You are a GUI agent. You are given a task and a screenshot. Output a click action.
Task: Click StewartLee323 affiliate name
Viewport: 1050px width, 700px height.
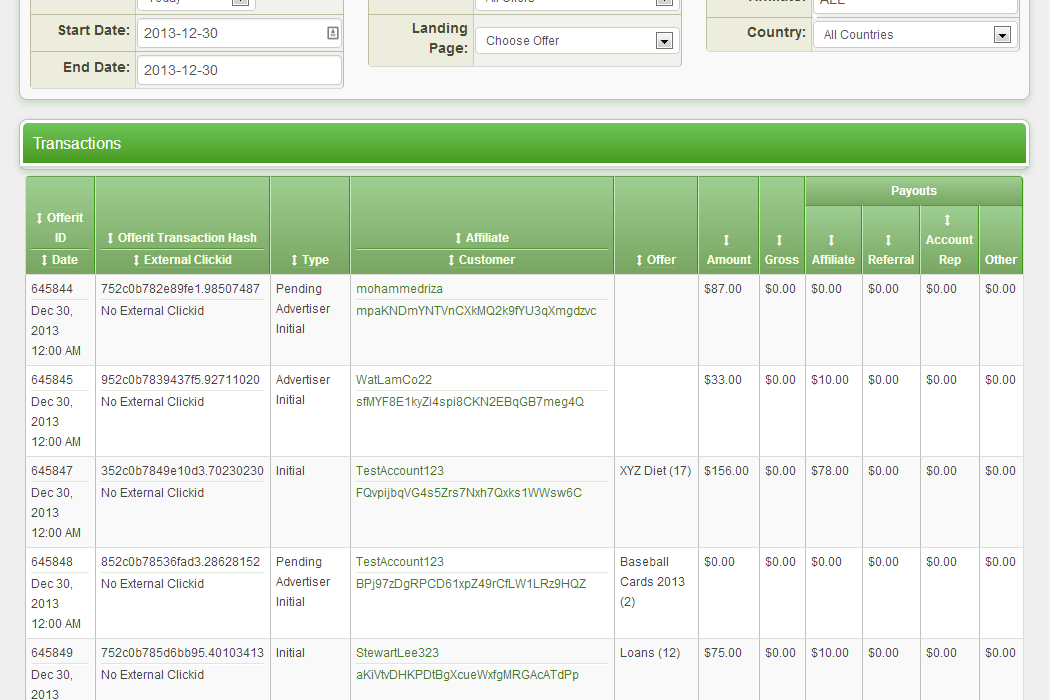click(397, 653)
